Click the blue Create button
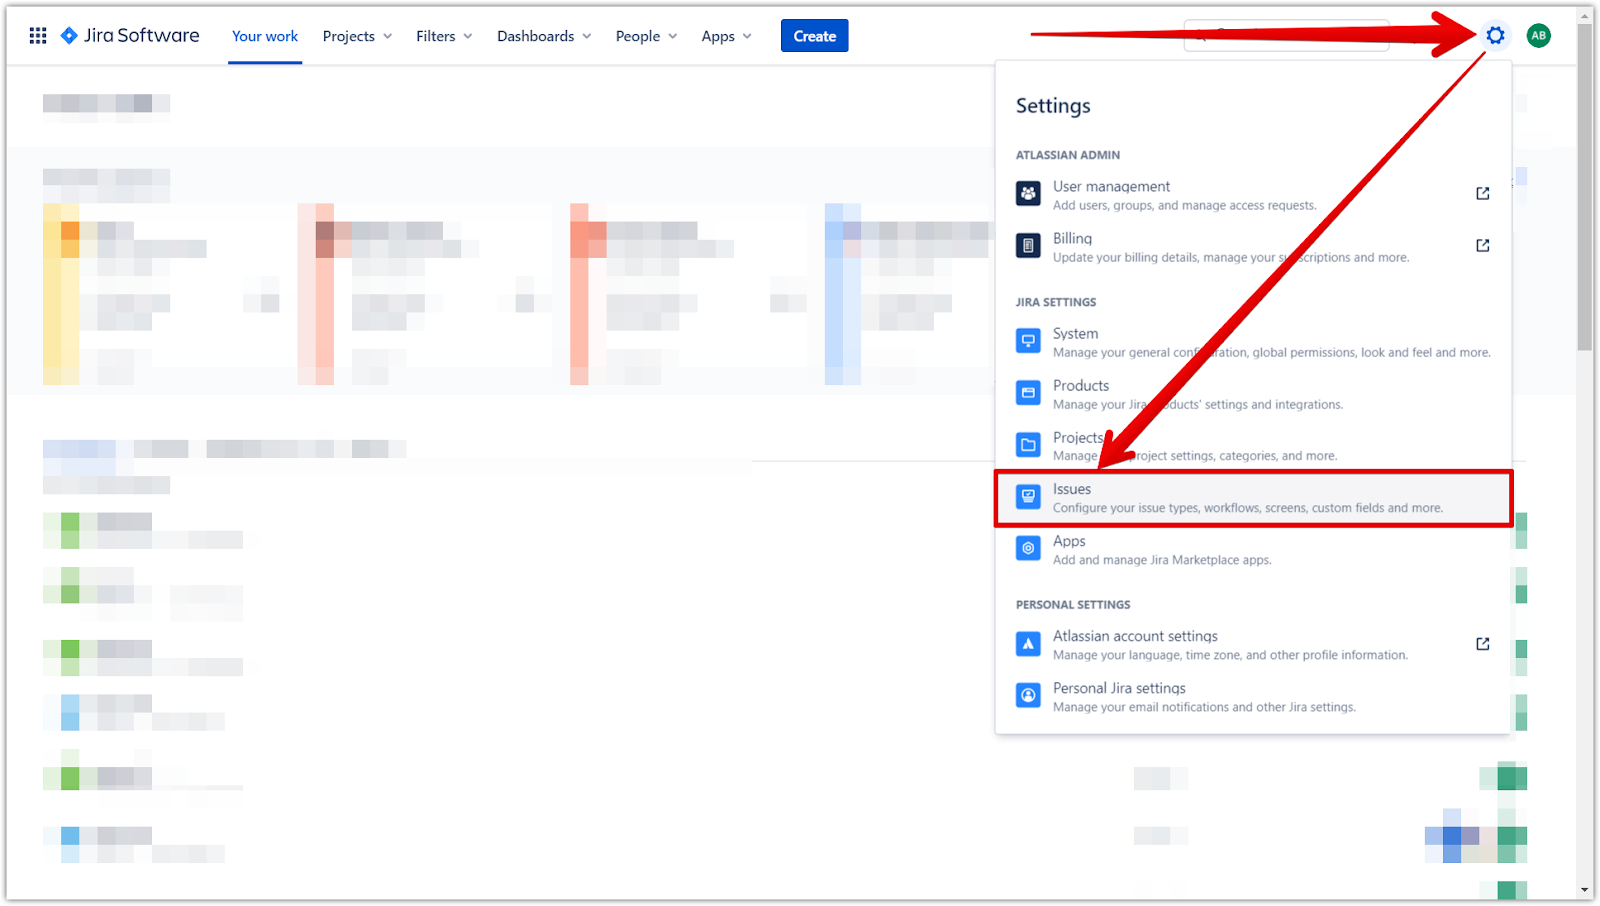Viewport: 1600px width, 906px height. point(815,36)
